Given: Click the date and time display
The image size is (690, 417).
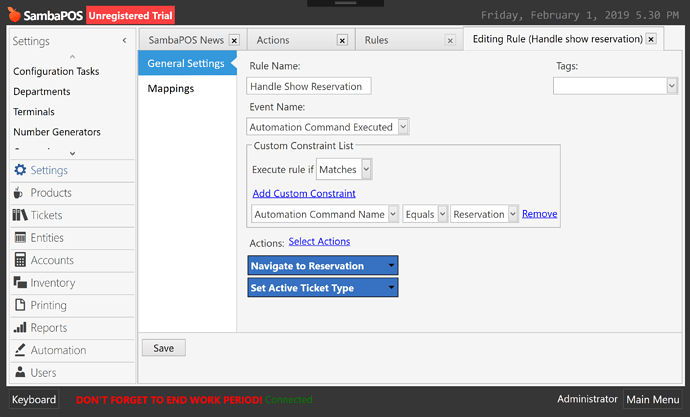Looking at the screenshot, I should point(580,15).
